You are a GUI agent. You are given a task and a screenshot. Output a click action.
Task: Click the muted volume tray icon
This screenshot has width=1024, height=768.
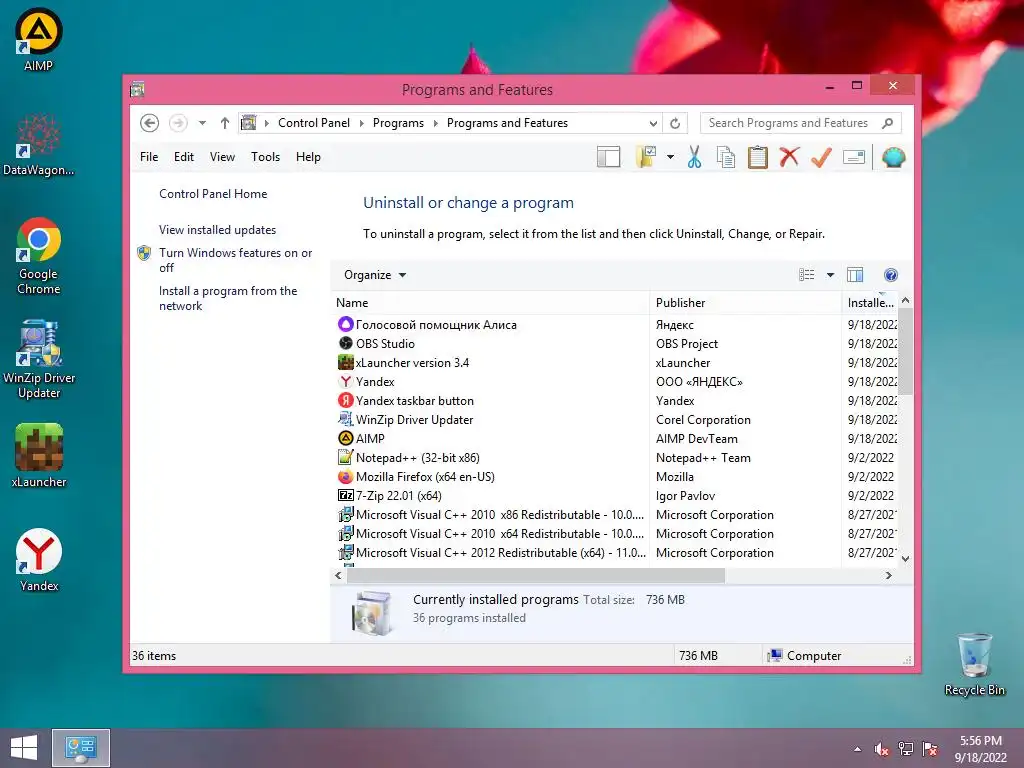[x=881, y=749]
